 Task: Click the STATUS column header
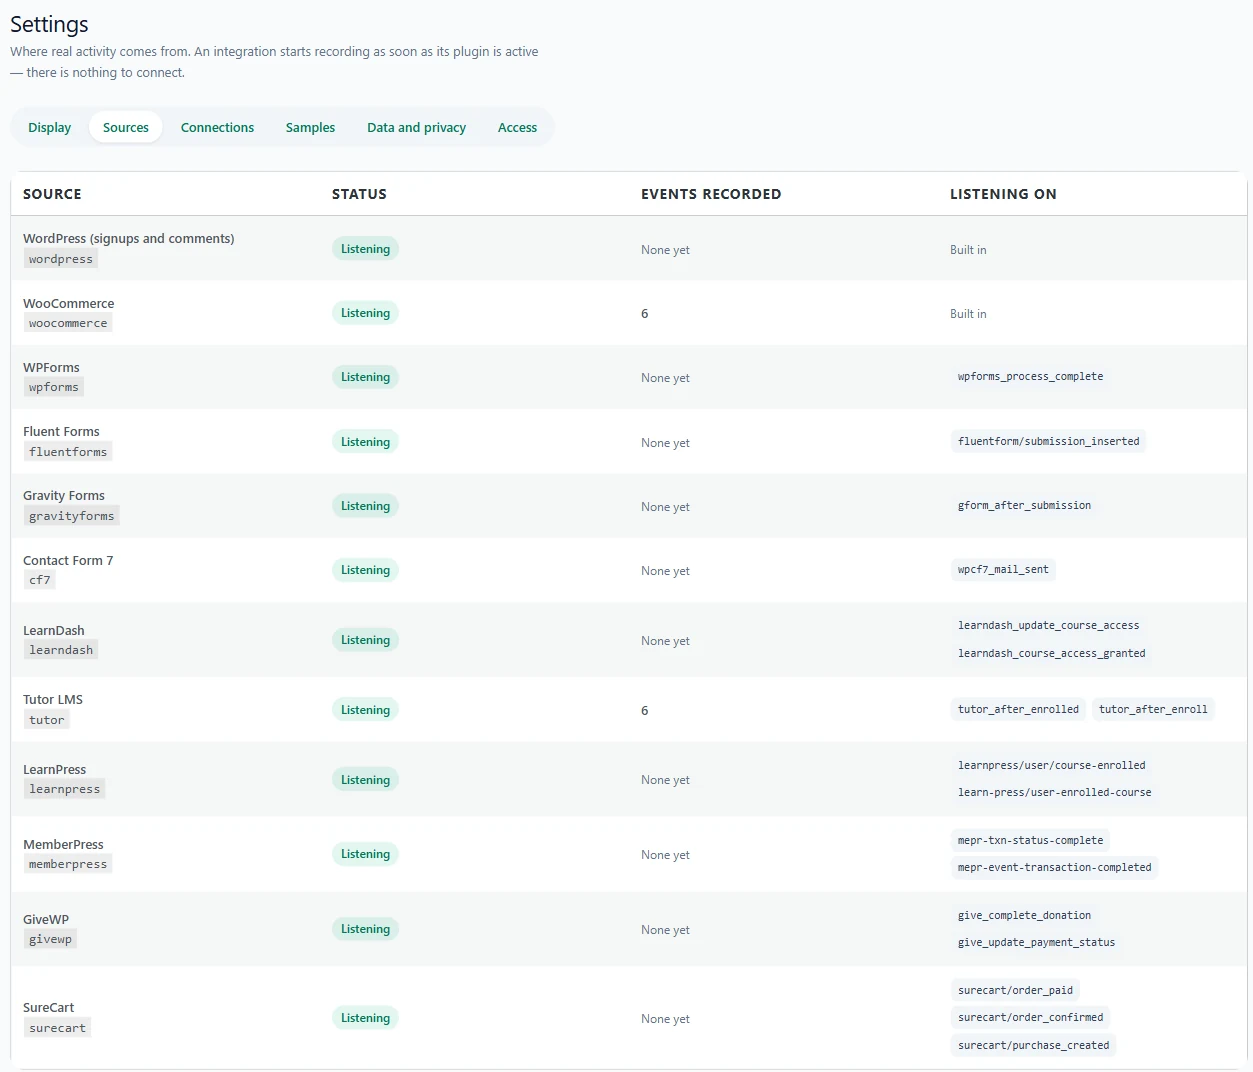pyautogui.click(x=359, y=194)
